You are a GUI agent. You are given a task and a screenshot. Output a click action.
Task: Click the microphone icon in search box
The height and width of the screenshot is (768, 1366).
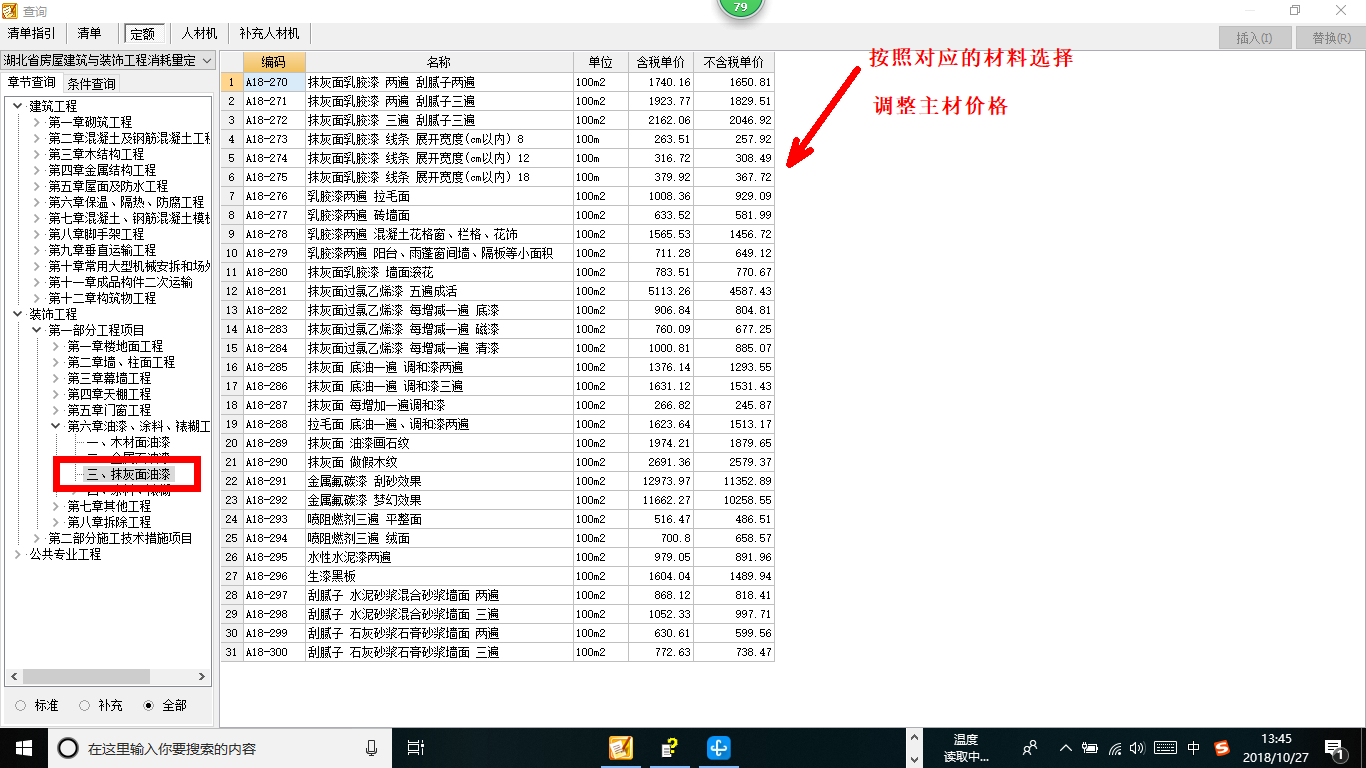coord(371,748)
